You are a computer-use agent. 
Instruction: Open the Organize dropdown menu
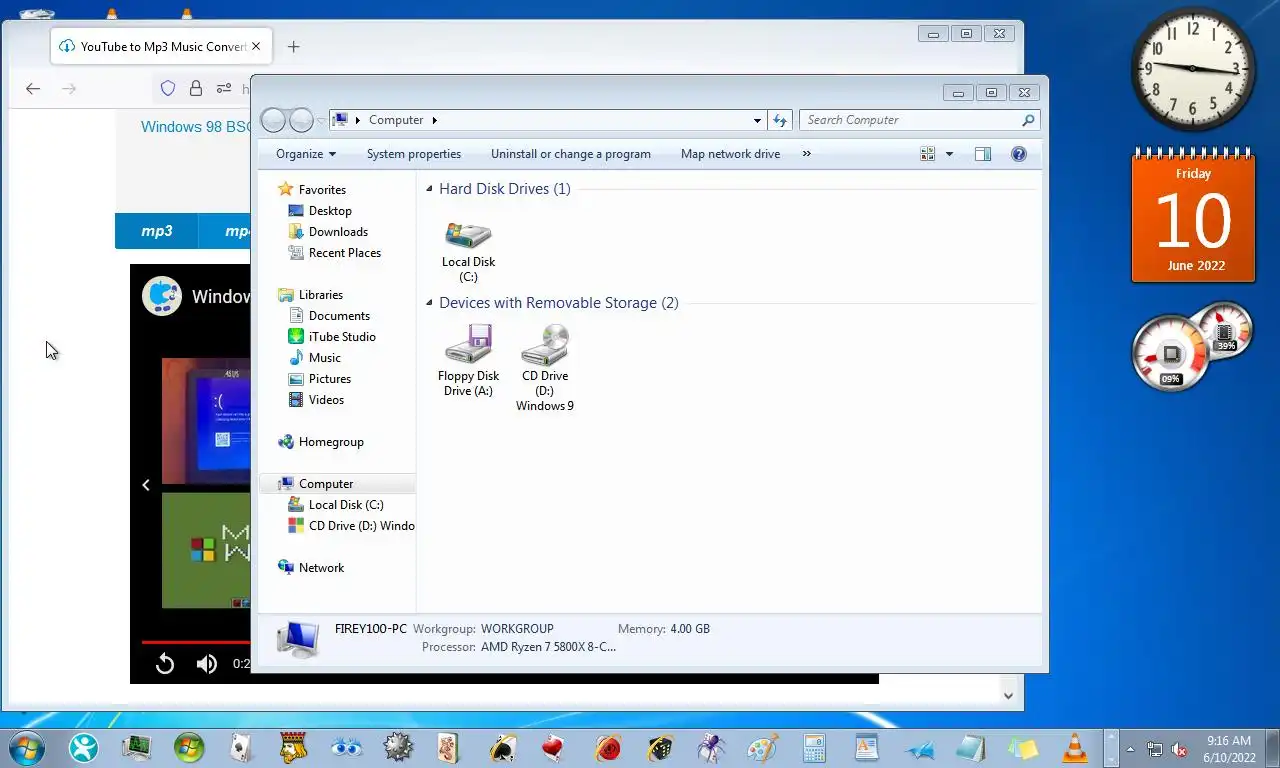(306, 154)
